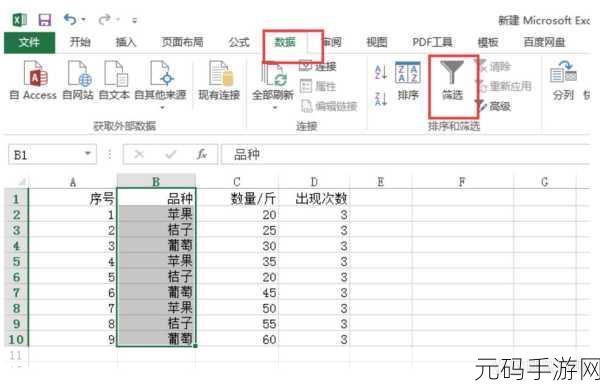Click 清除 filter
600x388 pixels.
[x=494, y=67]
